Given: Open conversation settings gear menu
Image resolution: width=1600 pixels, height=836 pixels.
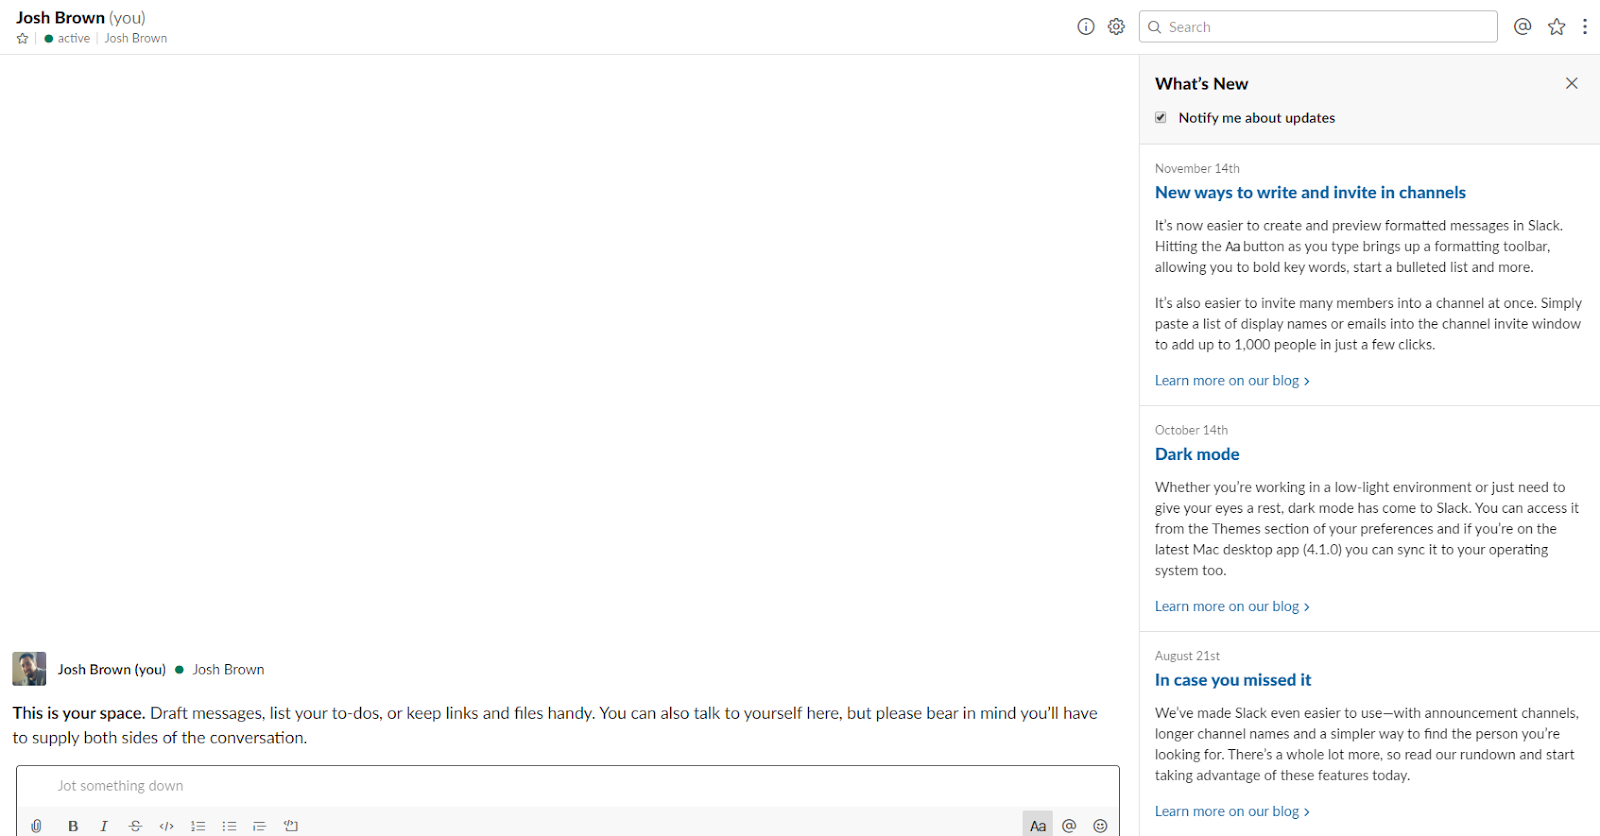Looking at the screenshot, I should pyautogui.click(x=1116, y=27).
